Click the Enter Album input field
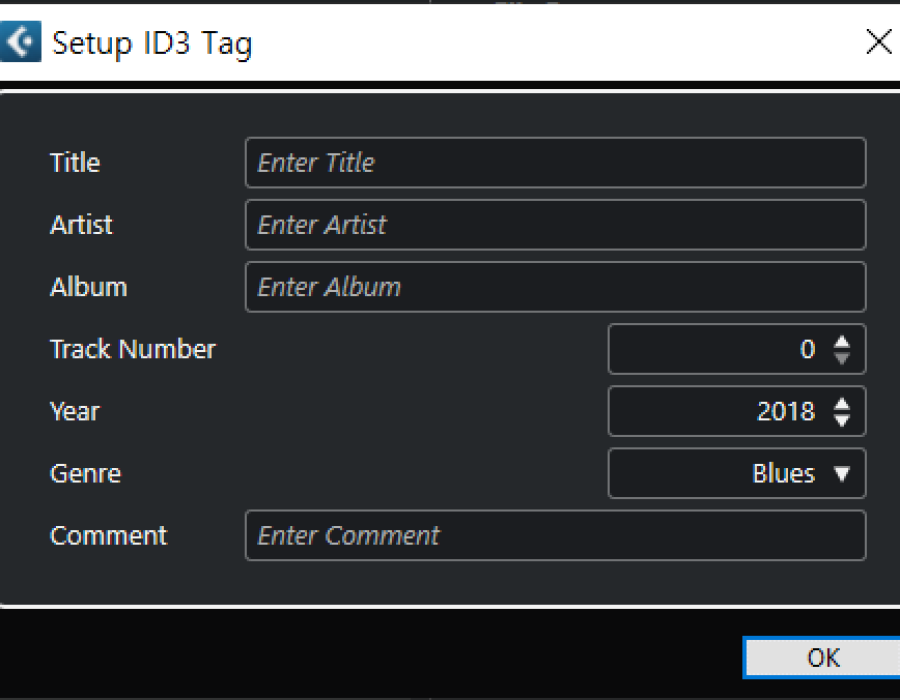The image size is (900, 700). [555, 287]
